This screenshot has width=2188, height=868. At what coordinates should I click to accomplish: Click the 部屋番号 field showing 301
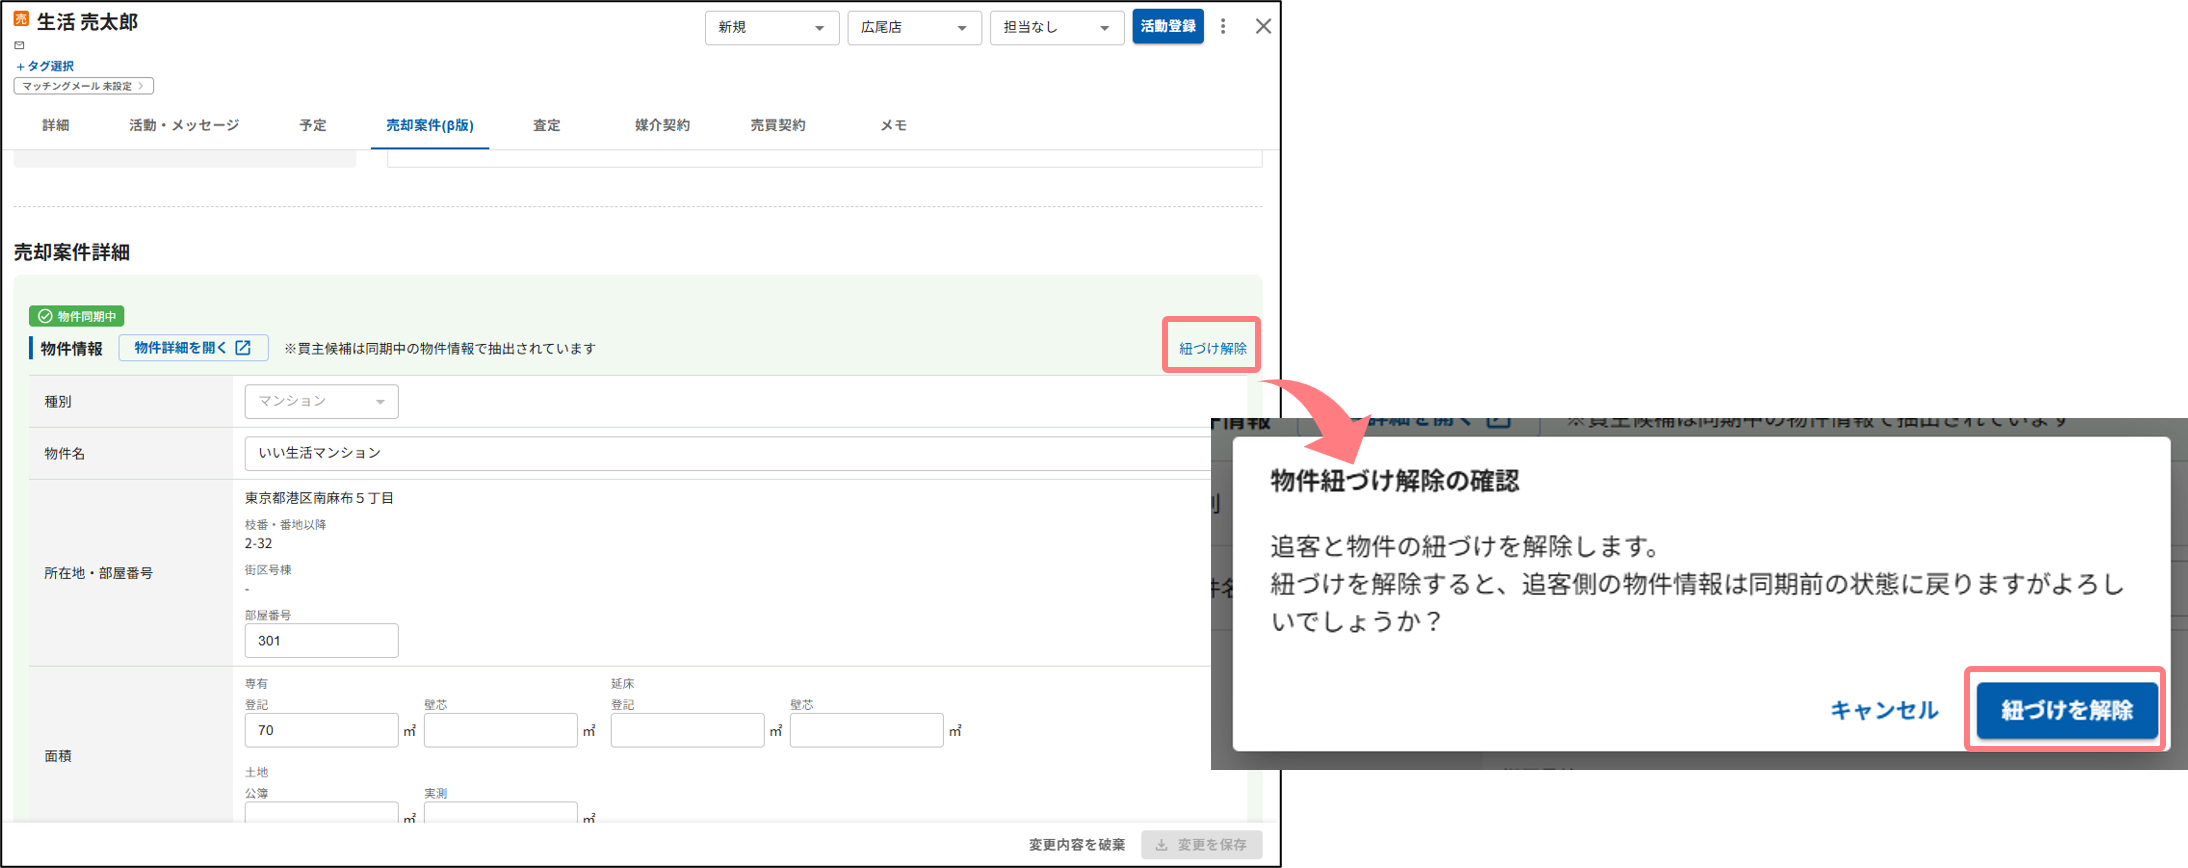click(x=321, y=641)
